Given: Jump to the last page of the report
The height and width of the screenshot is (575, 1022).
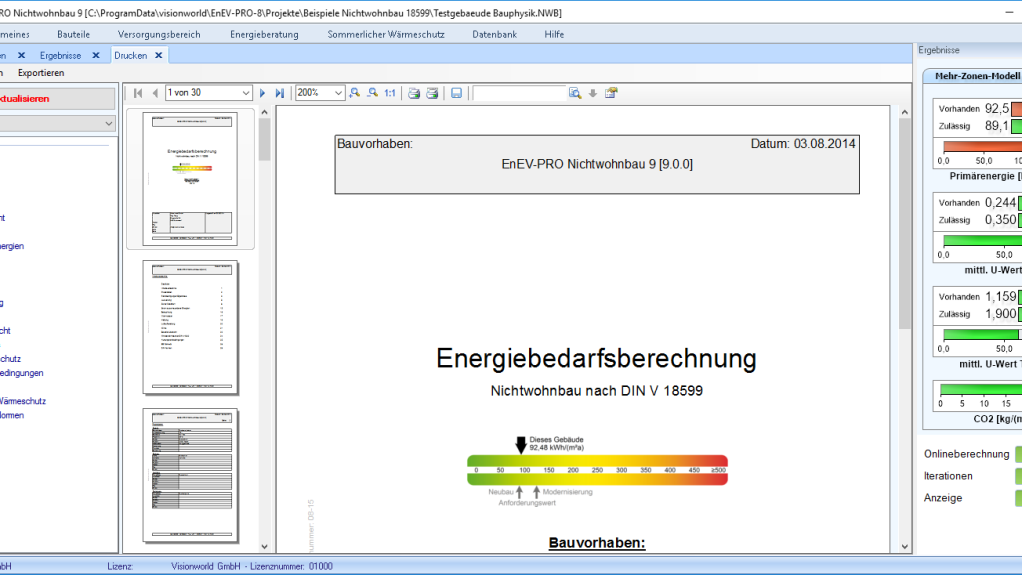Looking at the screenshot, I should point(280,93).
